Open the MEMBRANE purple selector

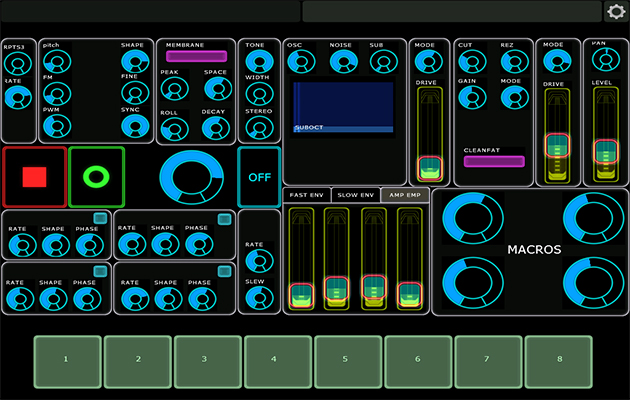196,56
